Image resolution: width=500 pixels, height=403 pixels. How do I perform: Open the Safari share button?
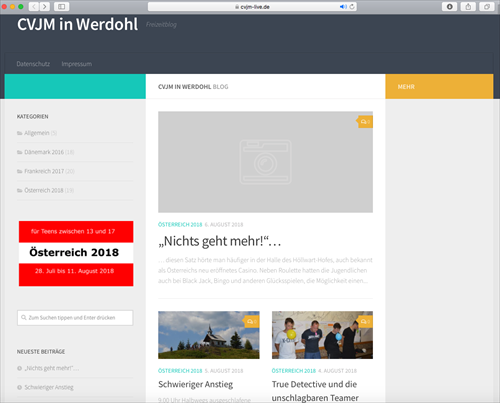(x=468, y=6)
